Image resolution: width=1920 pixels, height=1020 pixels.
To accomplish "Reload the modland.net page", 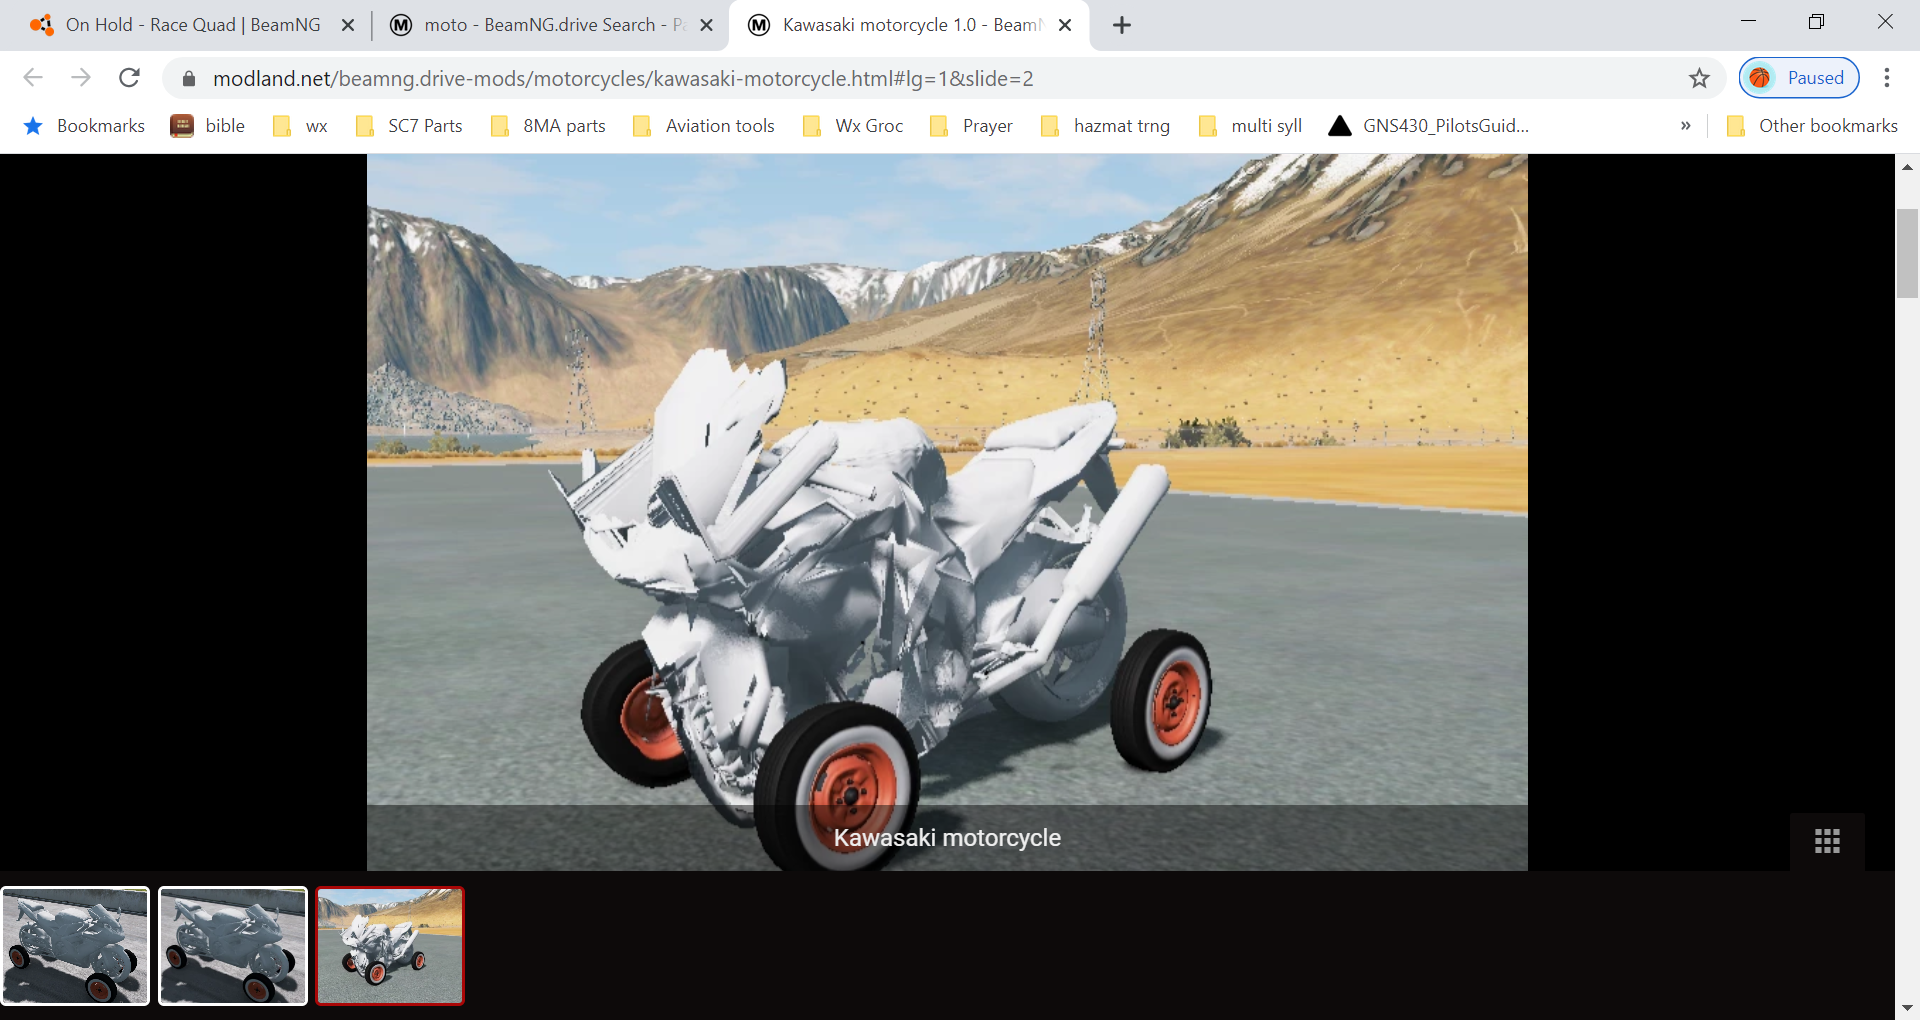I will point(129,78).
